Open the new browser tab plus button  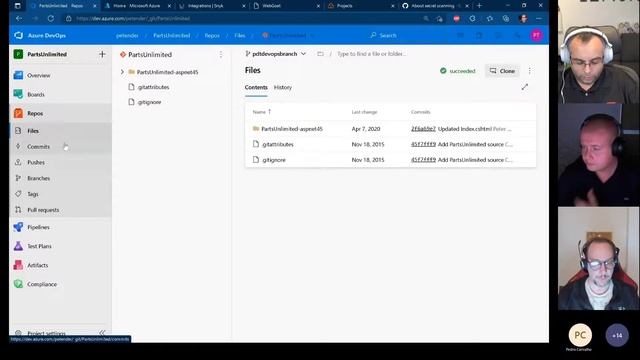click(479, 6)
